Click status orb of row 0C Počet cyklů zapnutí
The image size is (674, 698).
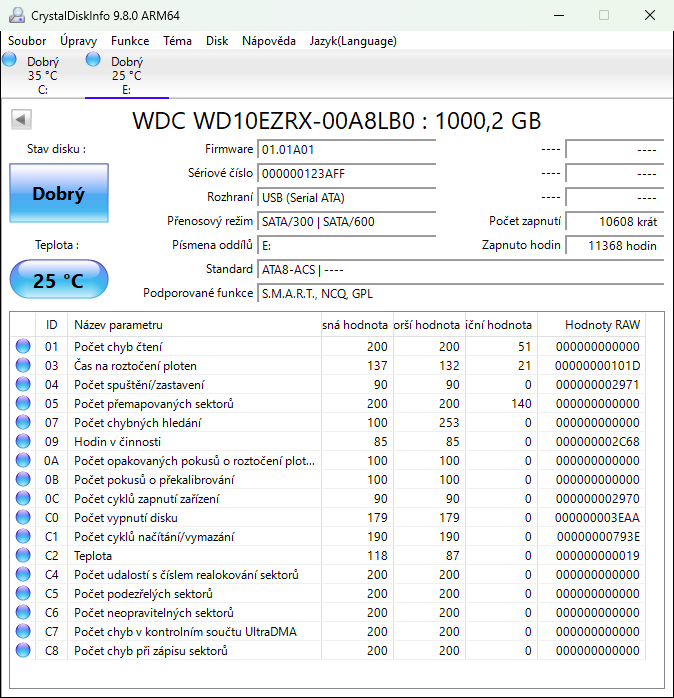pyautogui.click(x=23, y=498)
